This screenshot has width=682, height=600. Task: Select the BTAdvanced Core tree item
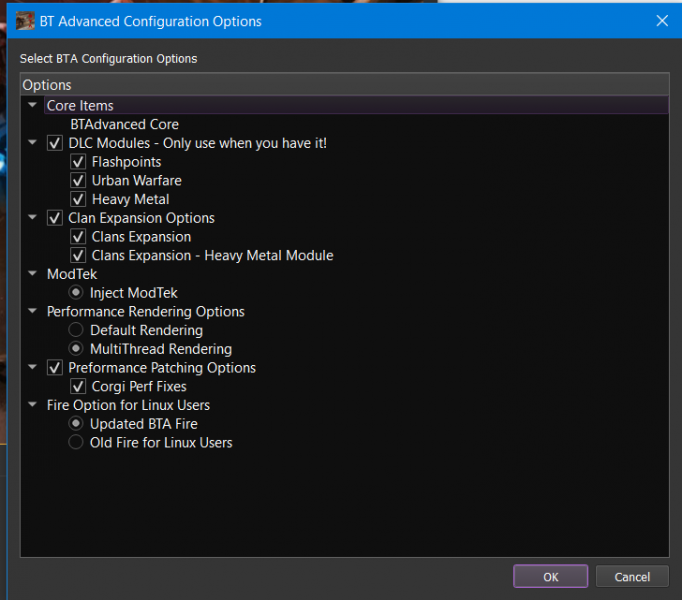pos(124,125)
